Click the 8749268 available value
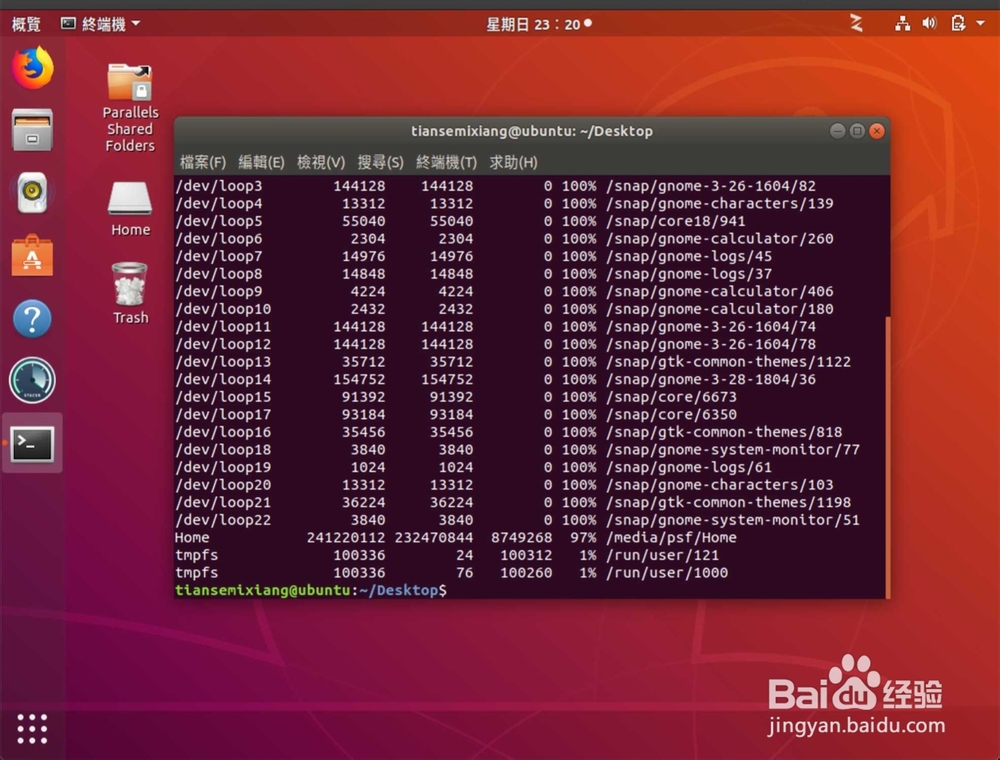Image resolution: width=1000 pixels, height=760 pixels. pos(522,537)
